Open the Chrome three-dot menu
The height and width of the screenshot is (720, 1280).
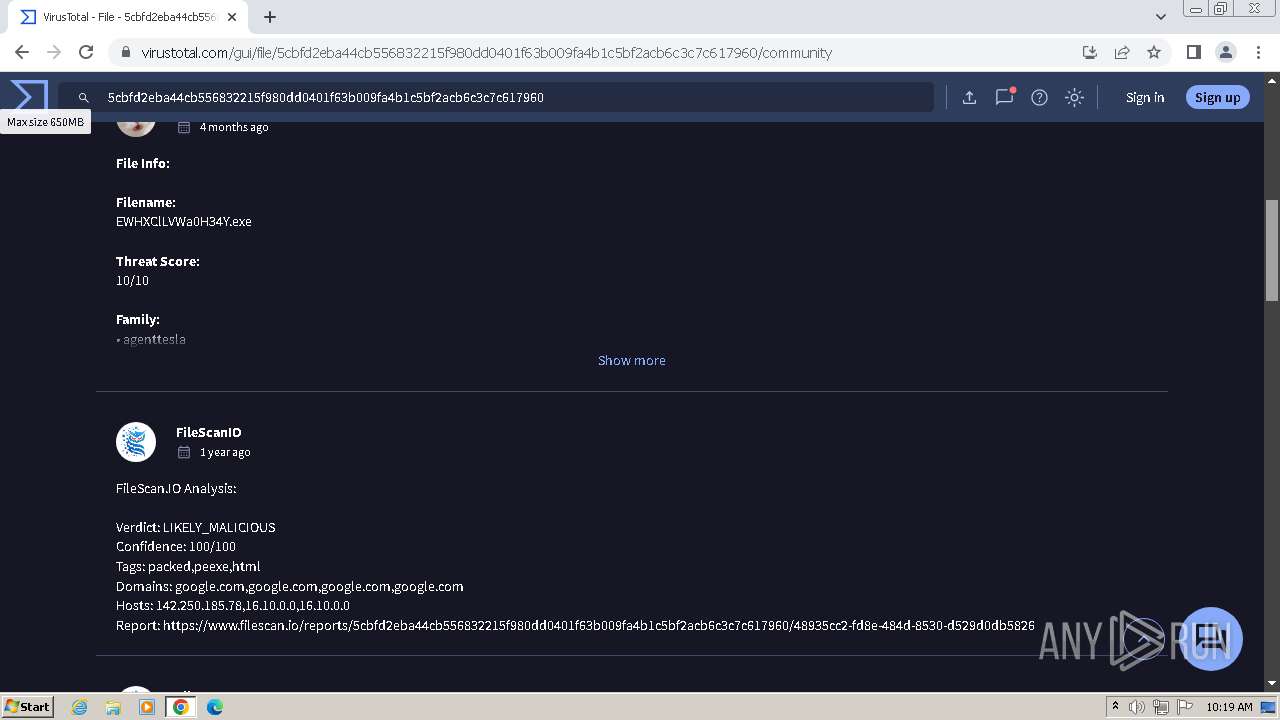[x=1257, y=52]
